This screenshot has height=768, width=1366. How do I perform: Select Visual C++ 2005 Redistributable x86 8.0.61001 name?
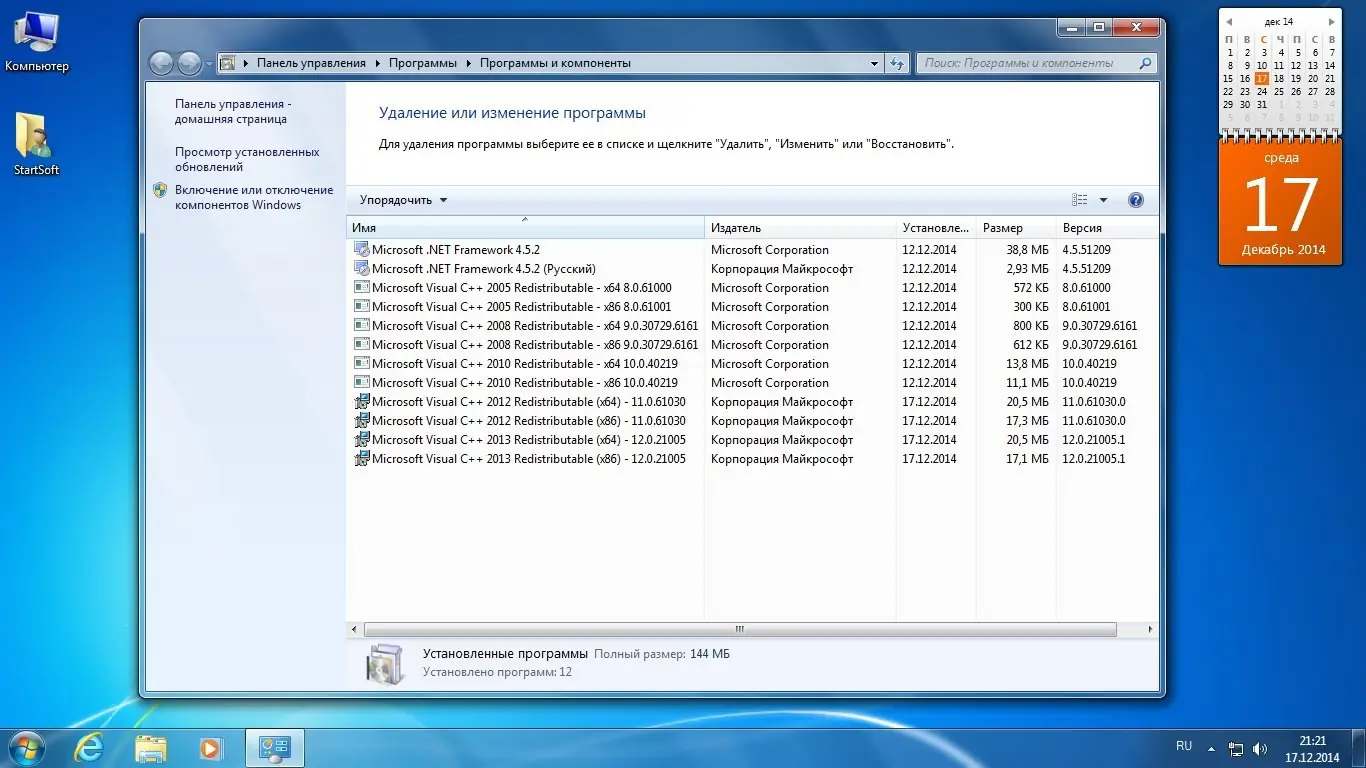(x=522, y=307)
